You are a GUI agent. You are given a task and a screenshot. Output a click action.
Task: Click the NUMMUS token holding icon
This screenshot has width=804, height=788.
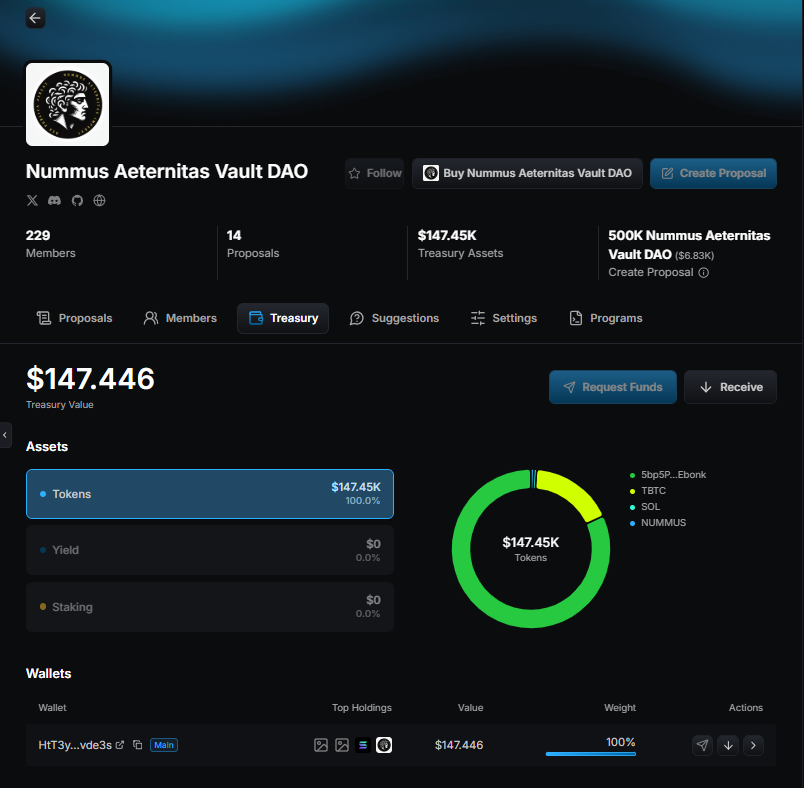(x=384, y=745)
